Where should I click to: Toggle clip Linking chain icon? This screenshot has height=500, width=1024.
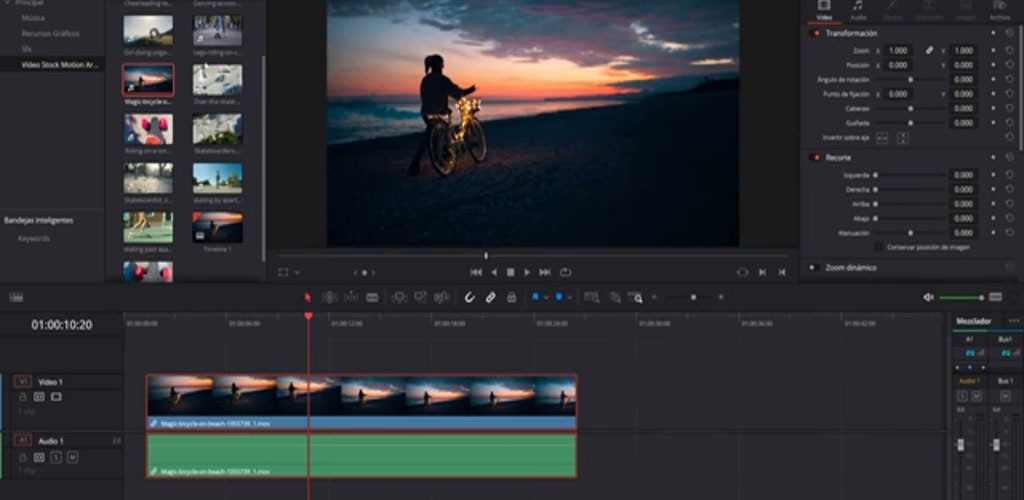point(491,297)
